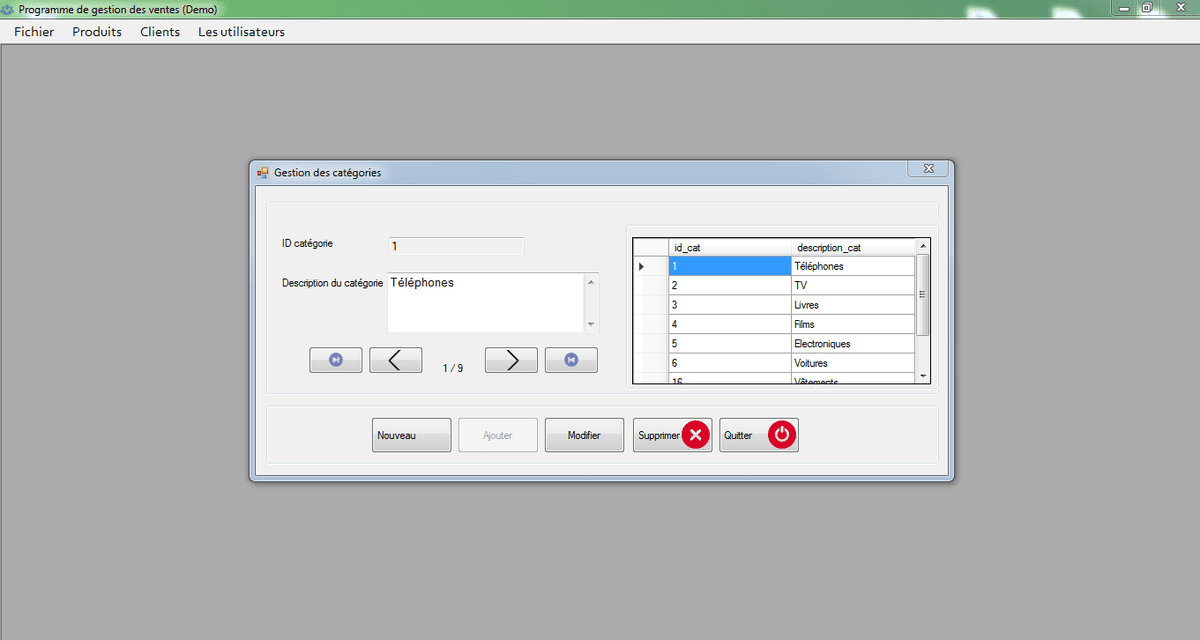The height and width of the screenshot is (640, 1200).
Task: Click the Nouveau button
Action: 411,435
